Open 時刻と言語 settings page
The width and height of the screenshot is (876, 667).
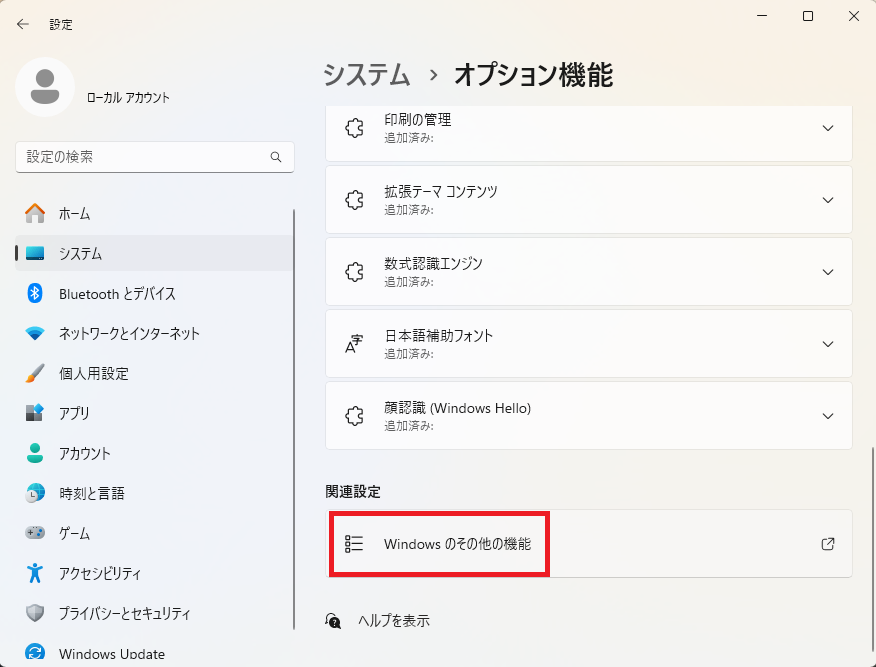point(154,493)
